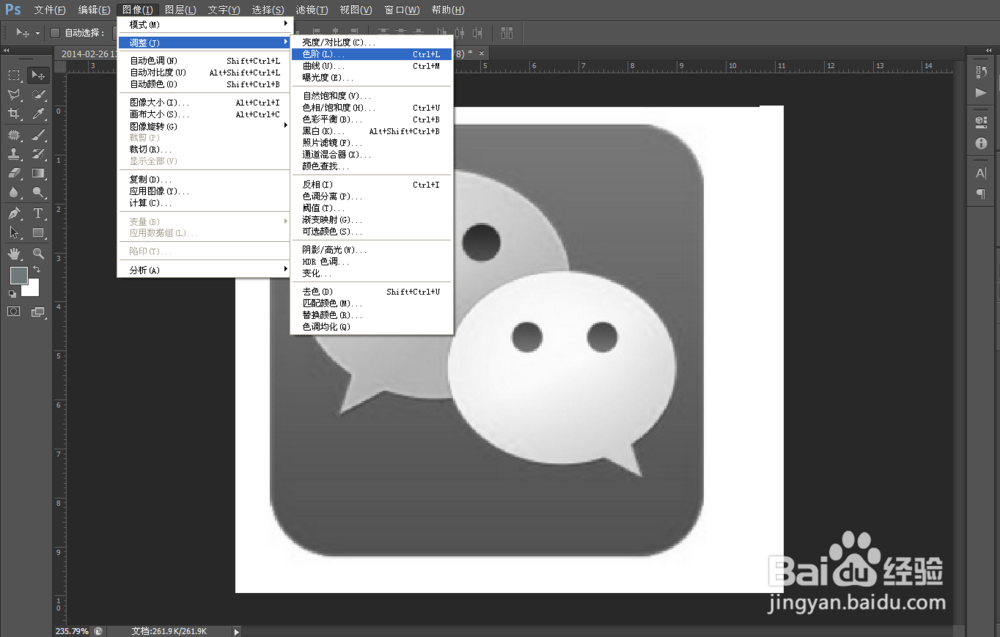Viewport: 1000px width, 637px height.
Task: Expand the 模式(M) submenu
Action: click(204, 24)
